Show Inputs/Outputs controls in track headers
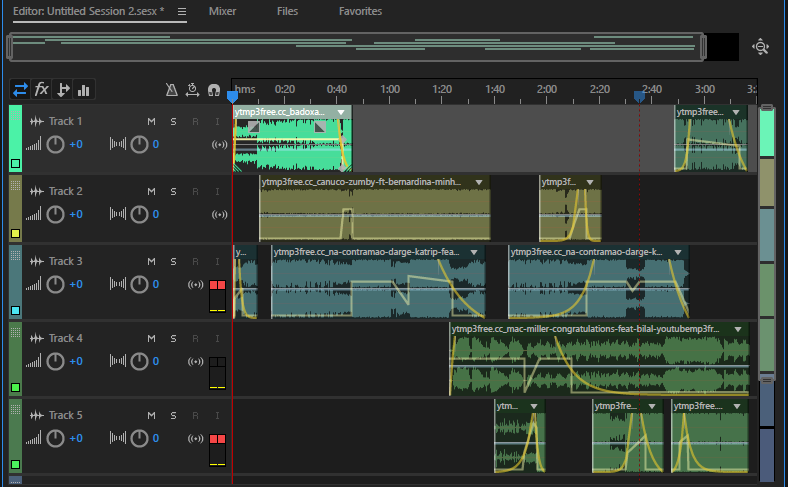788x487 pixels. (20, 90)
